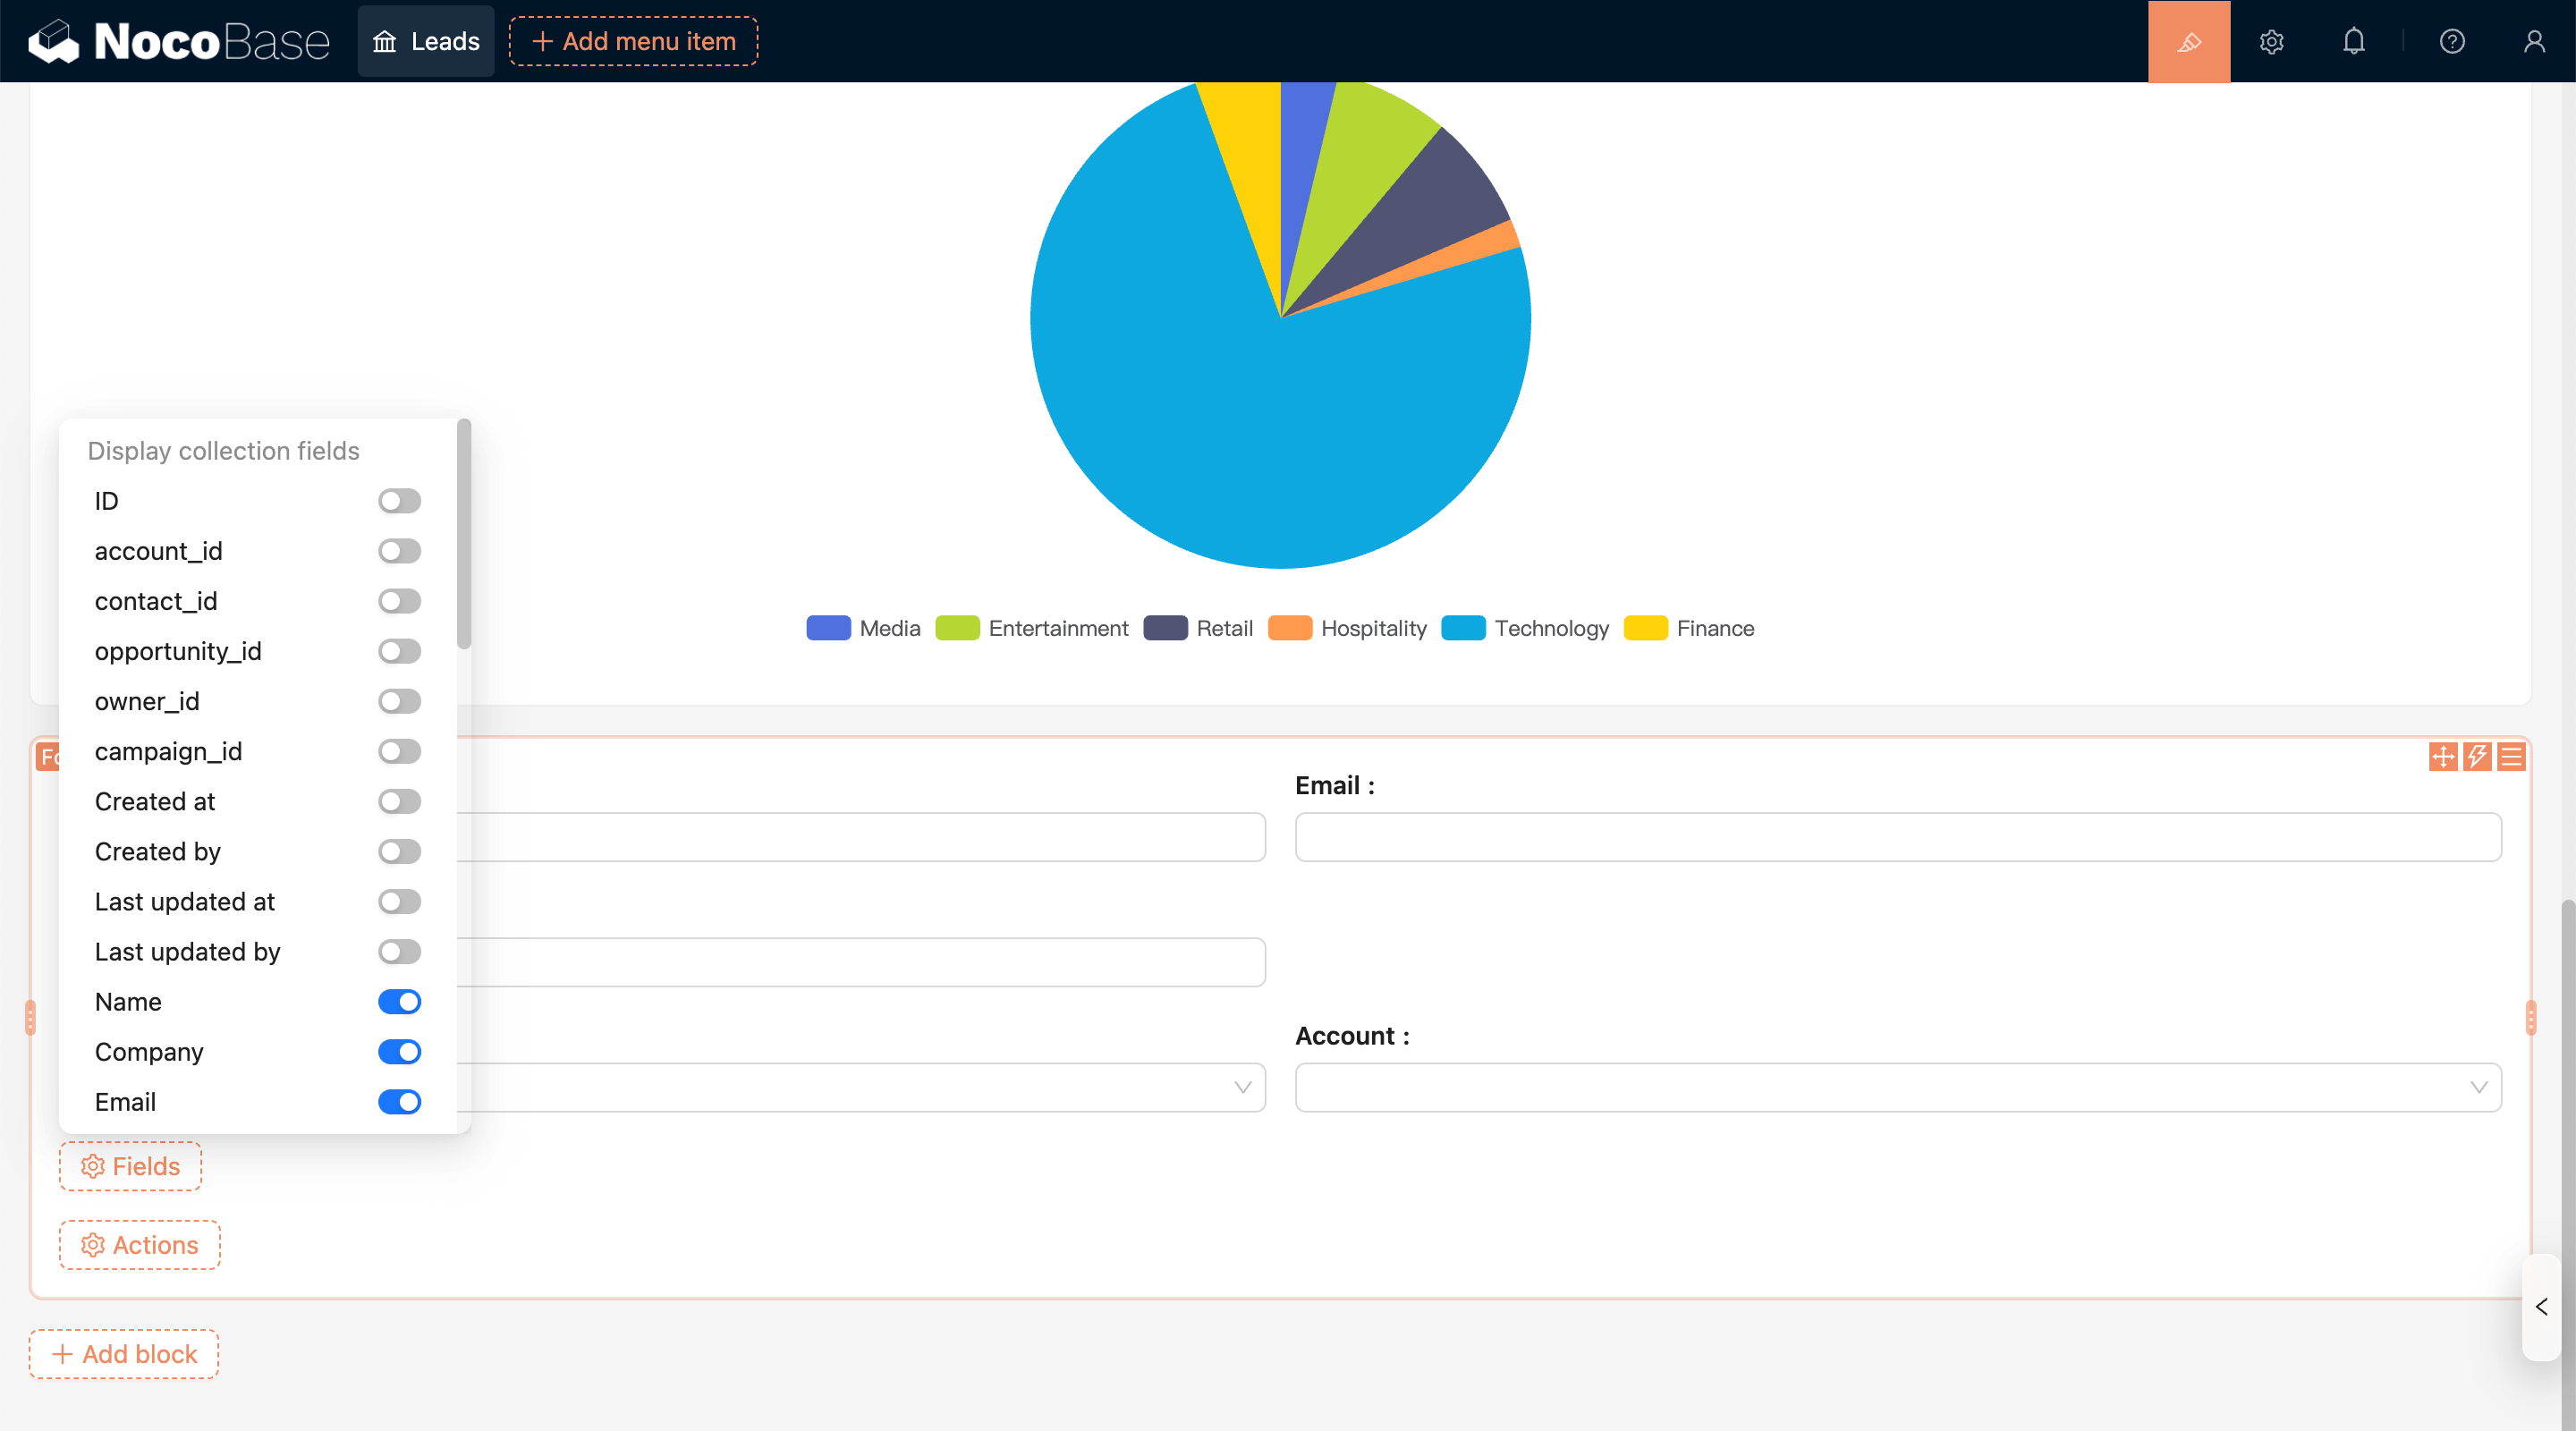Open the Actions configuration button
Screen dimensions: 2576x1431
(140, 1244)
